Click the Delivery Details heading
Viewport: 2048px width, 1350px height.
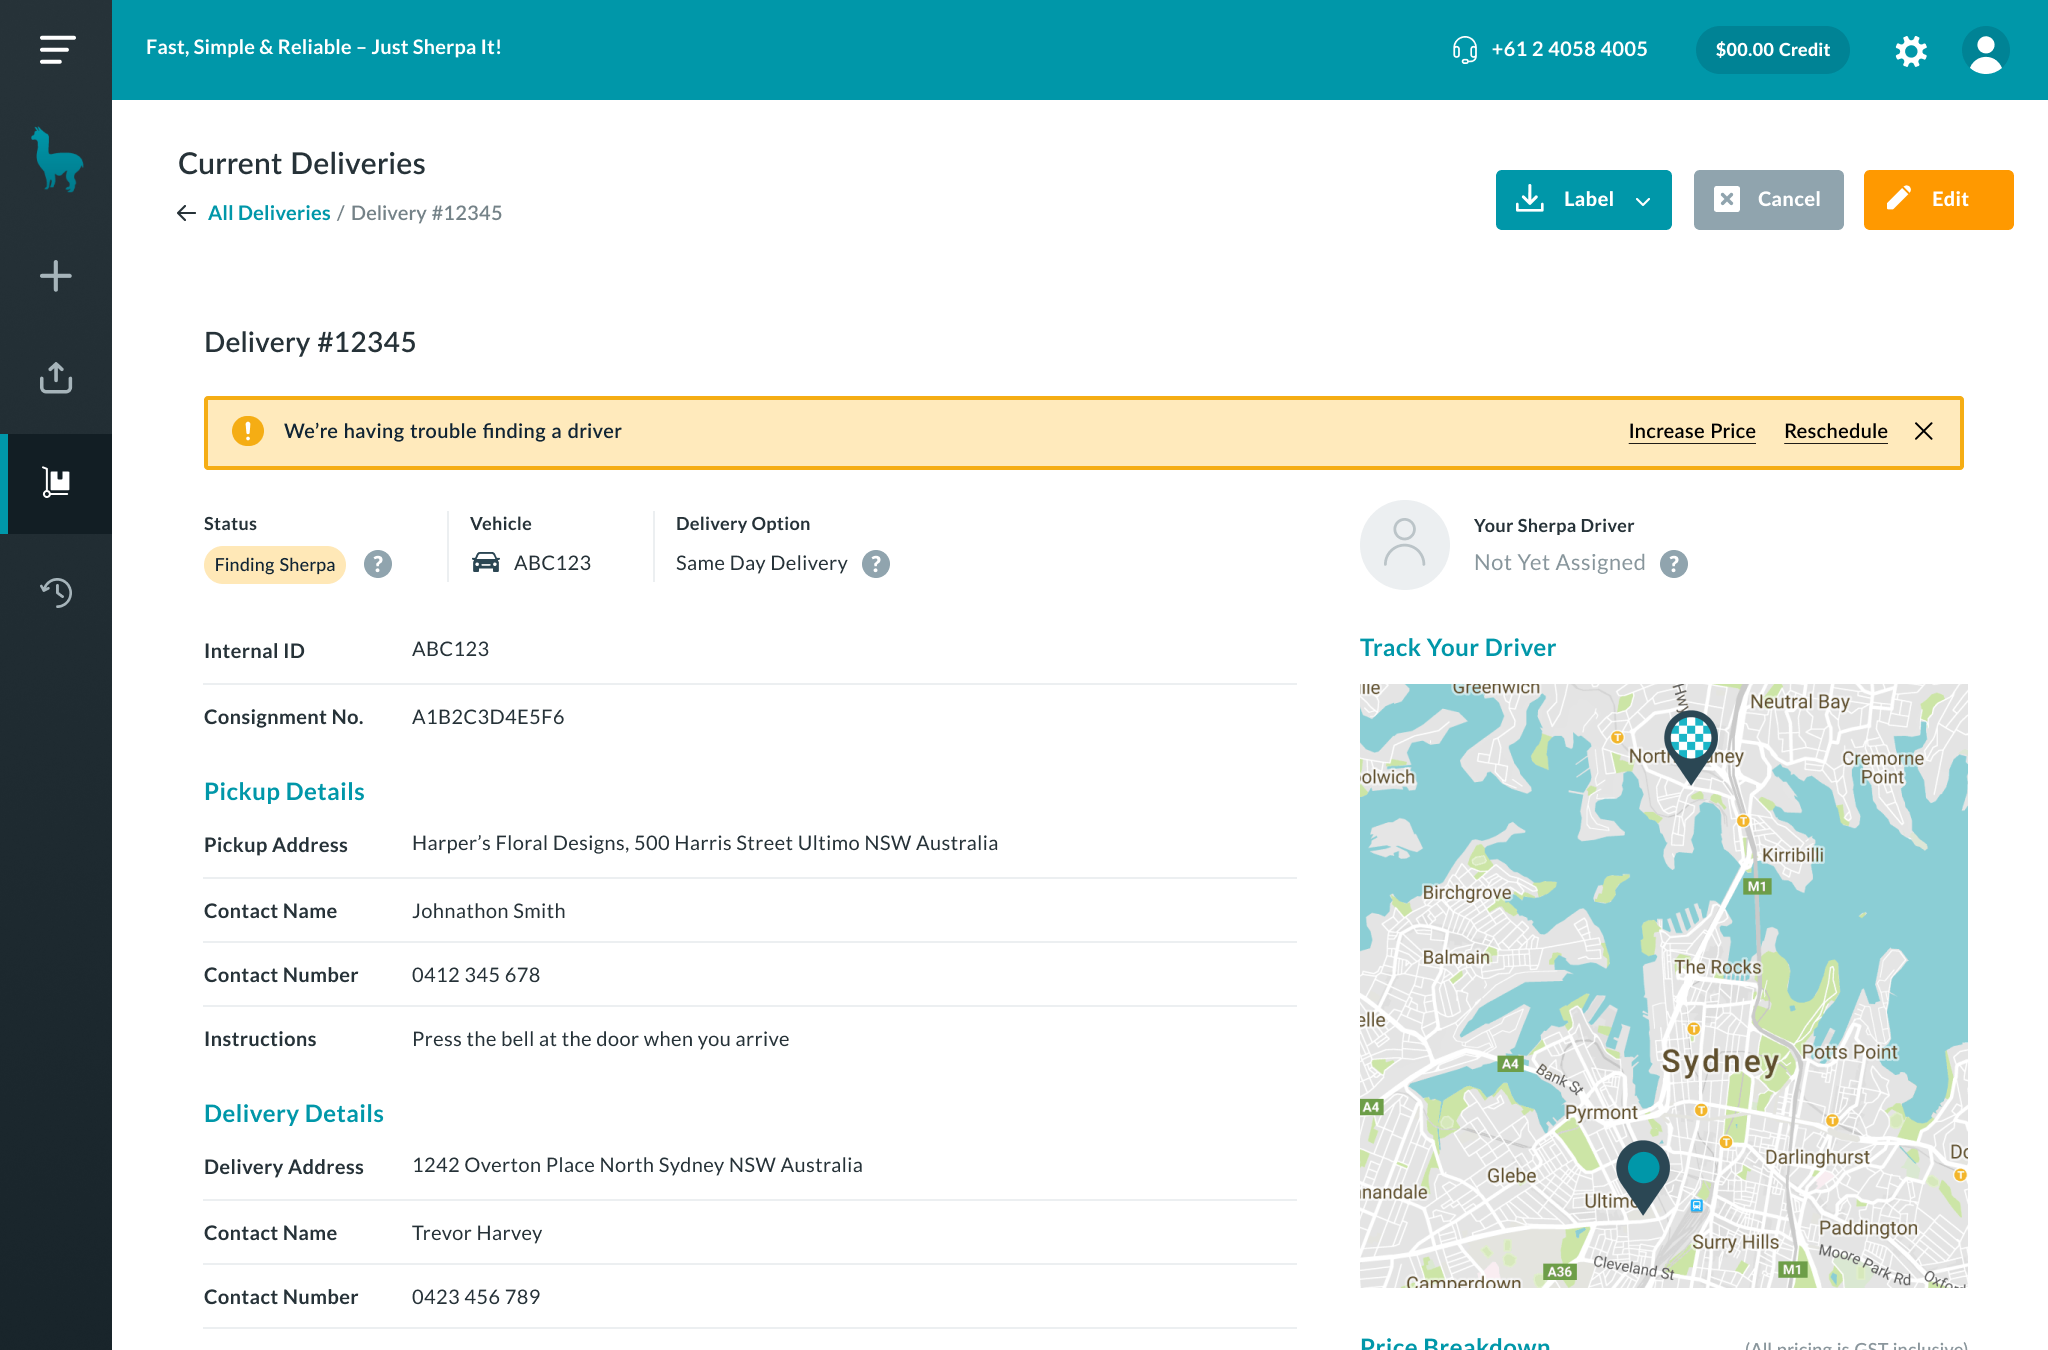(x=294, y=1114)
